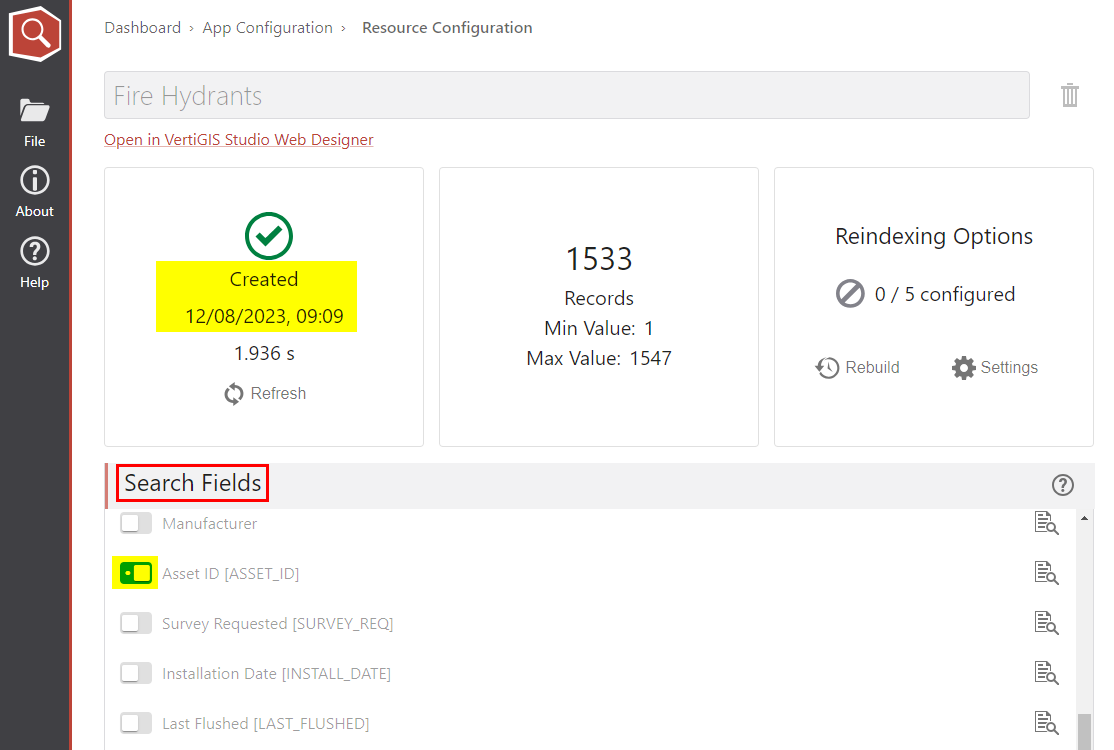Go back to the Dashboard breadcrumb
Image resolution: width=1114 pixels, height=750 pixels.
coord(142,27)
